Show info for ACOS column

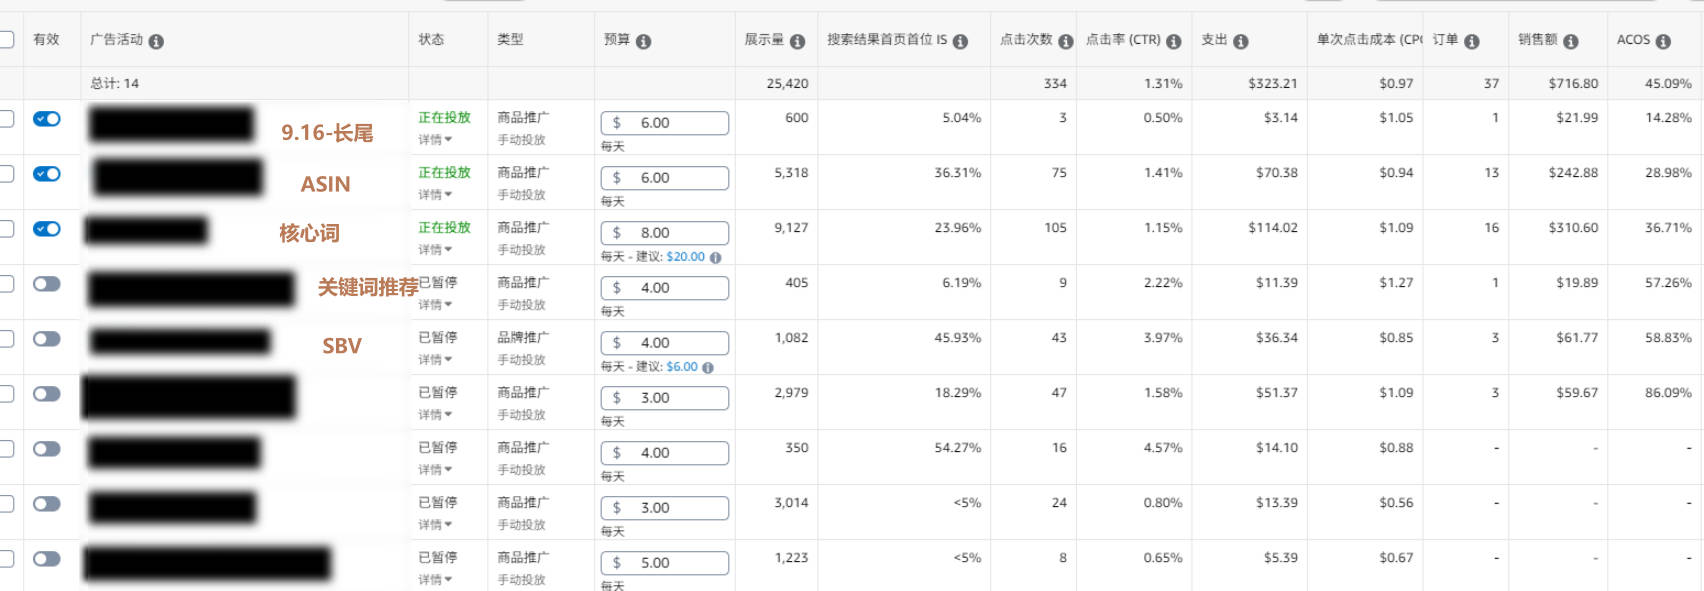[1663, 41]
